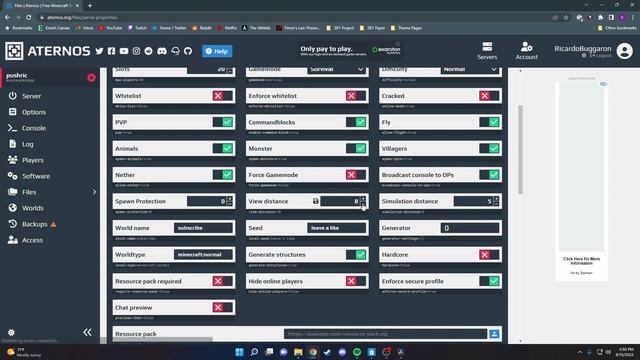The width and height of the screenshot is (640, 360).
Task: Open Aternos Twitter social icon
Action: [99, 51]
